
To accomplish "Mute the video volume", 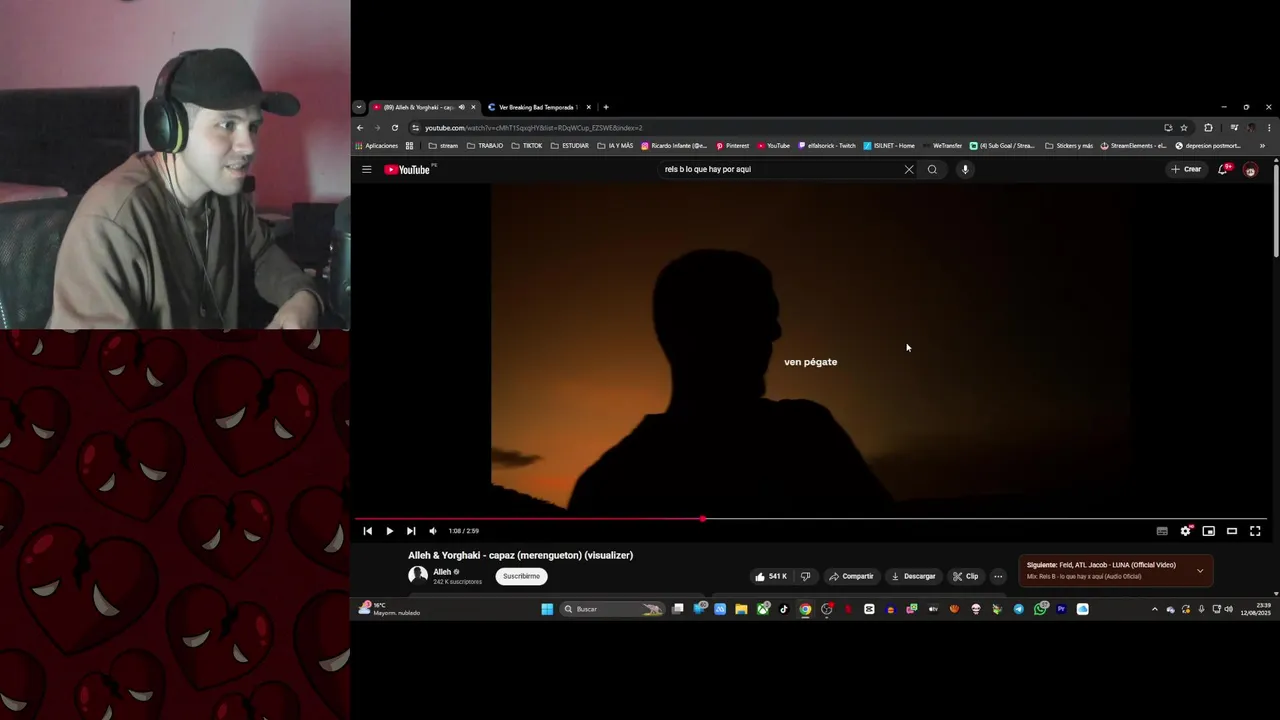I will pos(433,531).
